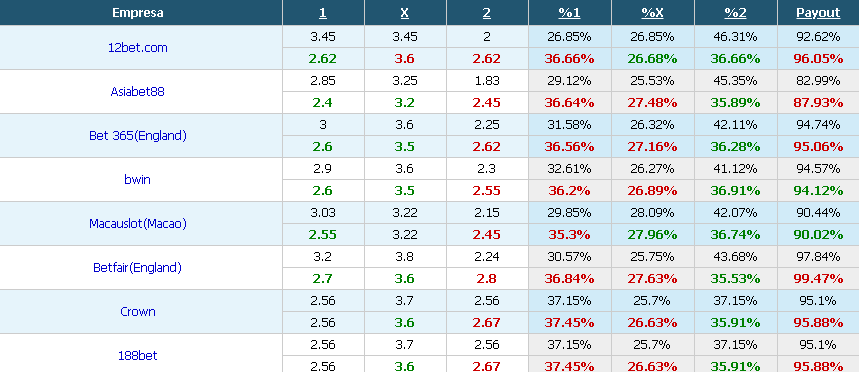This screenshot has width=859, height=372.
Task: Open the Asiabet88 company link
Action: pos(138,91)
